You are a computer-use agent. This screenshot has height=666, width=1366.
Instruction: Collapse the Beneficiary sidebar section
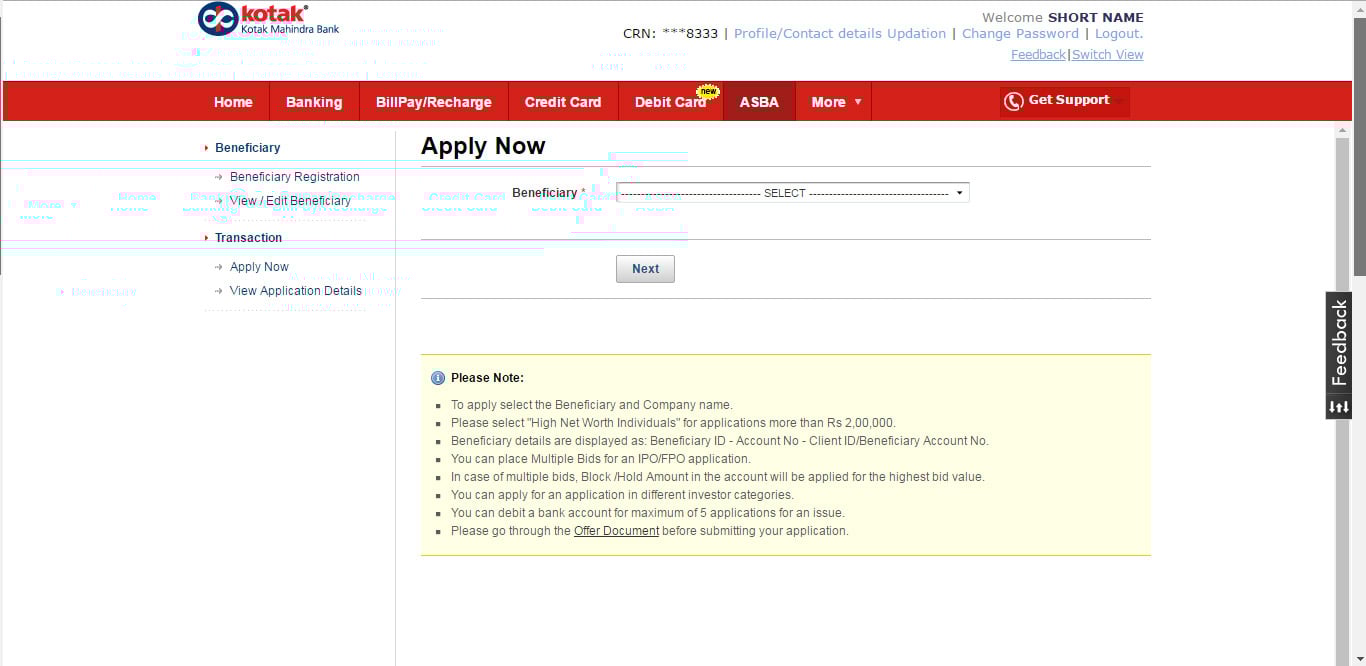(x=246, y=148)
